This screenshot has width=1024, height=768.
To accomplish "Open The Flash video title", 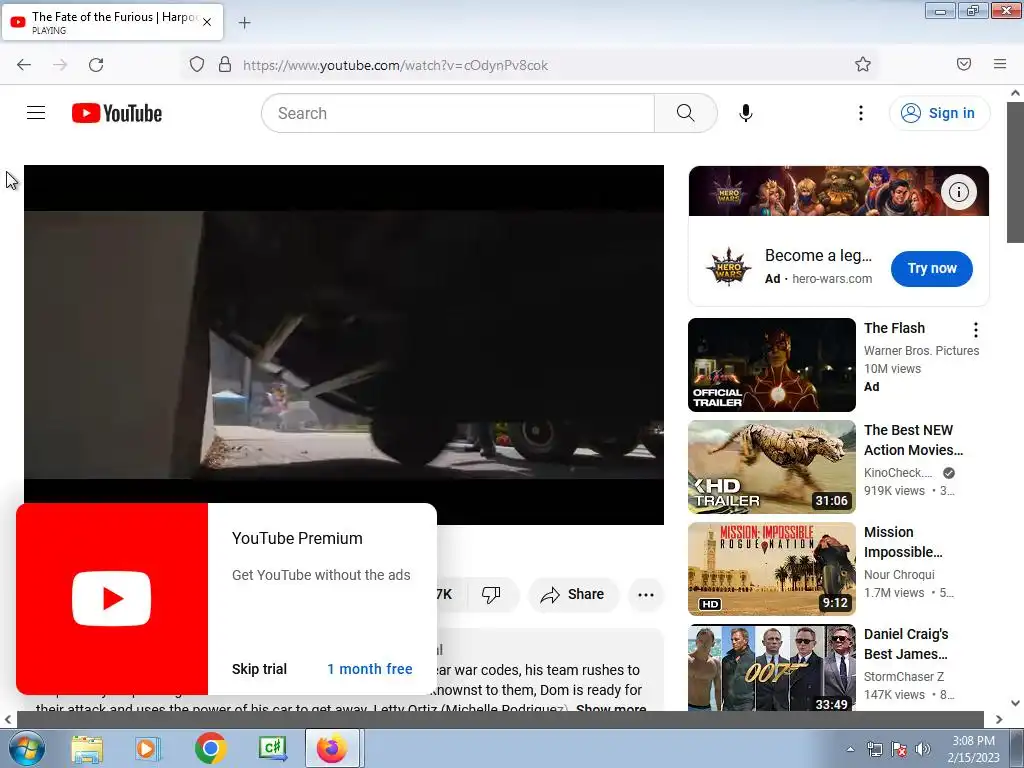I will coord(894,328).
